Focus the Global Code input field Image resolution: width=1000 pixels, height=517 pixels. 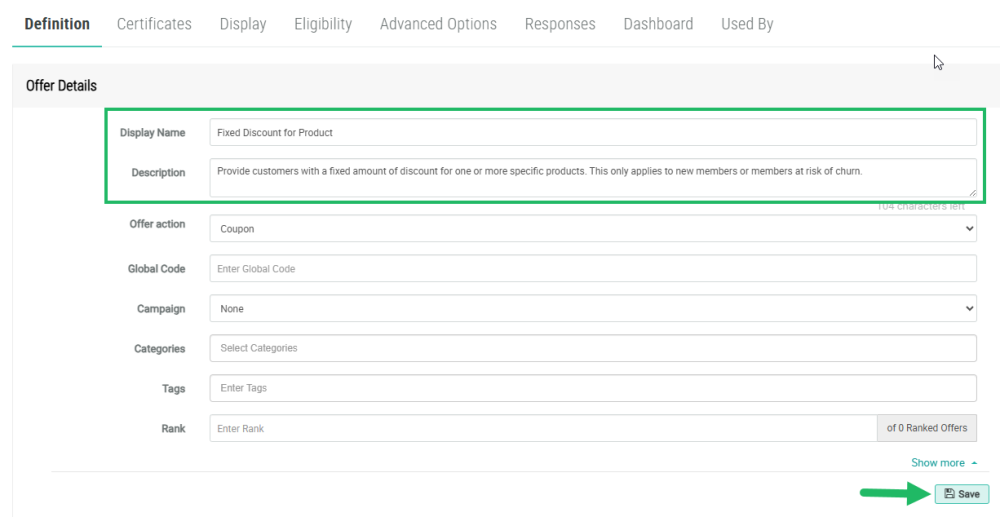click(592, 269)
